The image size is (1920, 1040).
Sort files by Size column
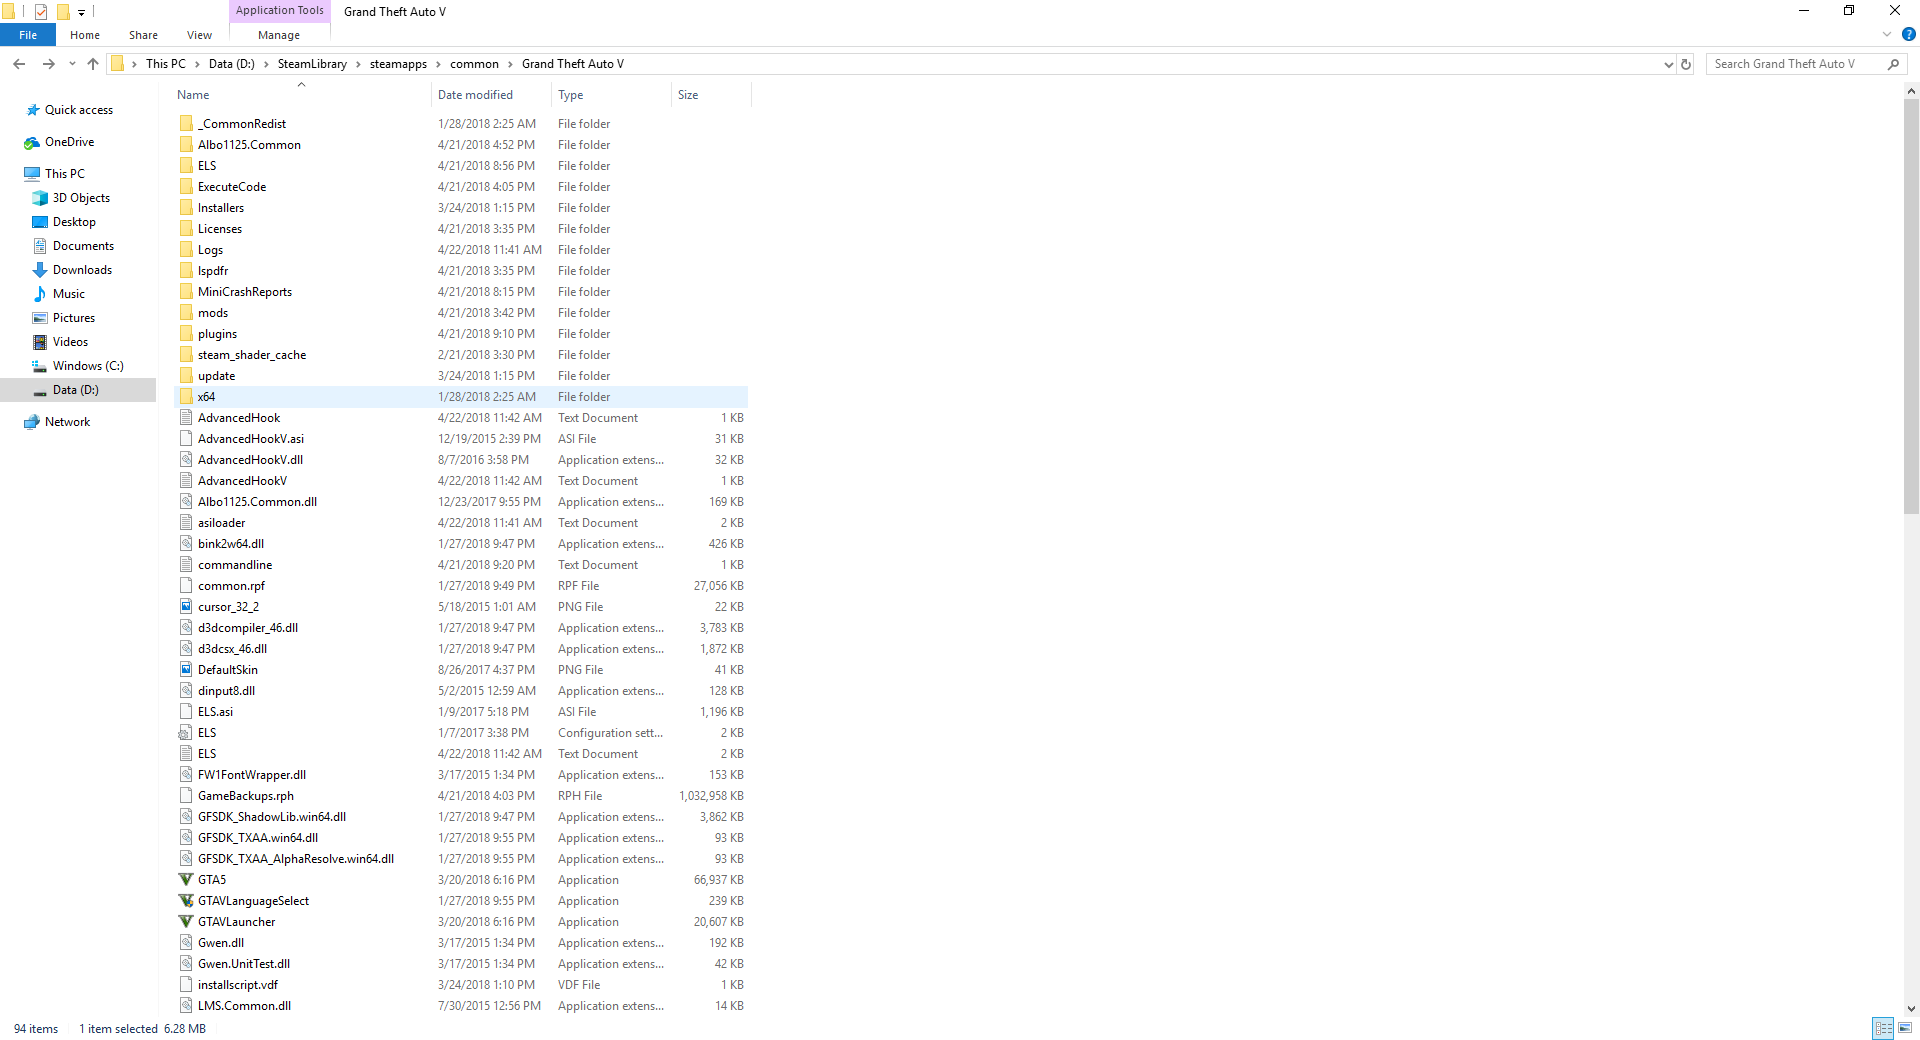coord(711,95)
